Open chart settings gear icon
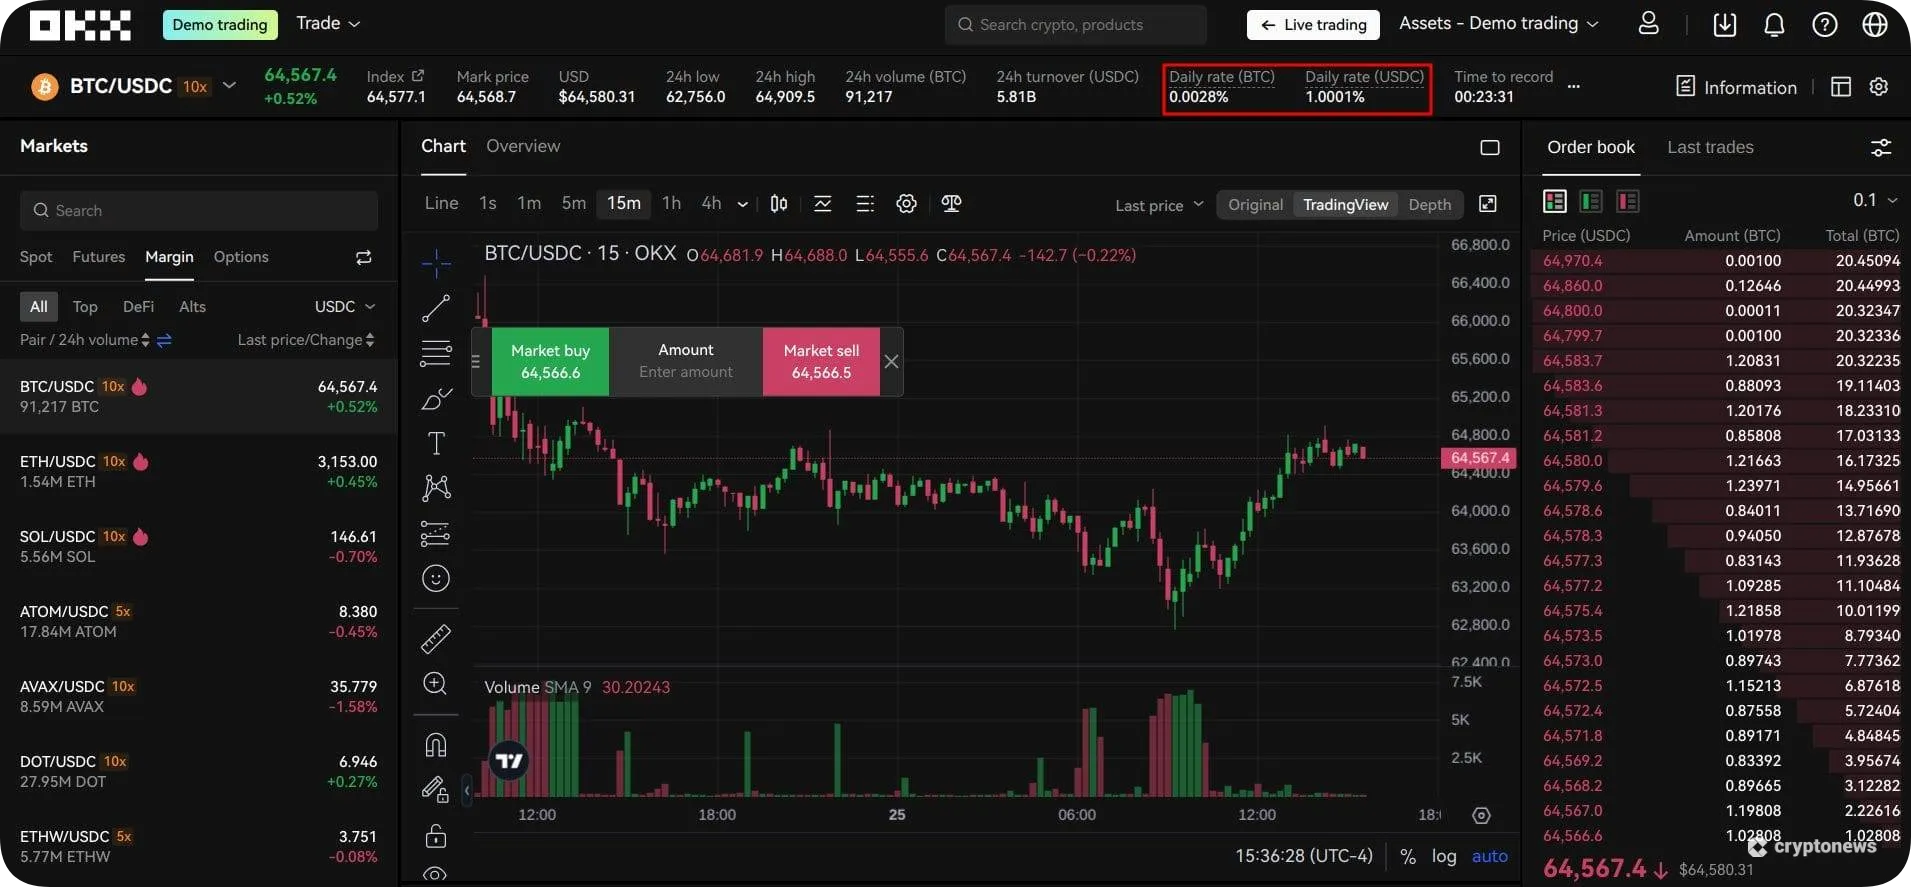 click(906, 204)
